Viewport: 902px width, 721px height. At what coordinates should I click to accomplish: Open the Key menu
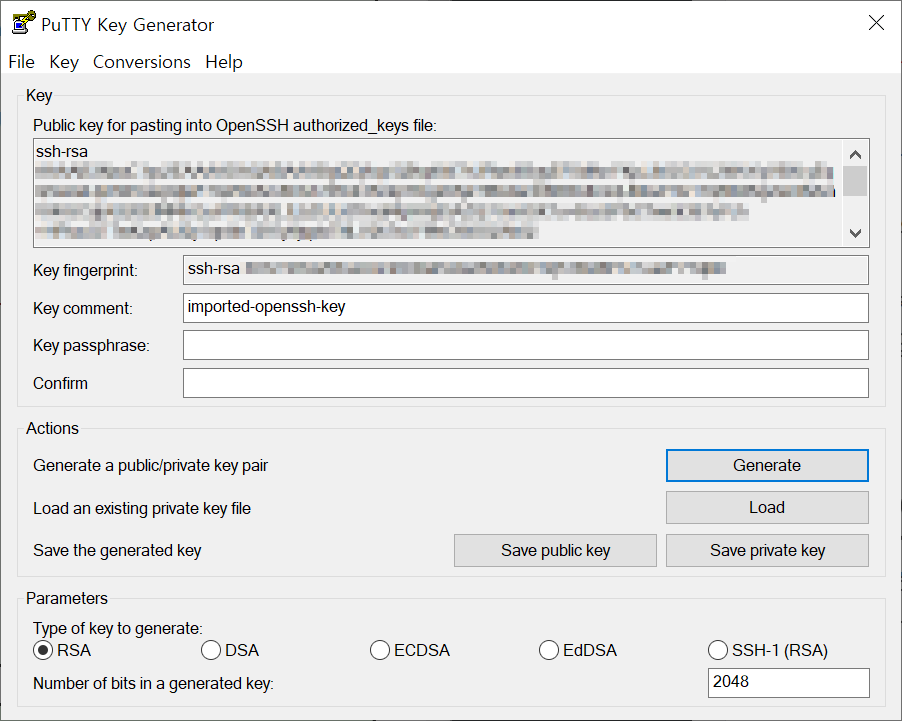(x=63, y=62)
